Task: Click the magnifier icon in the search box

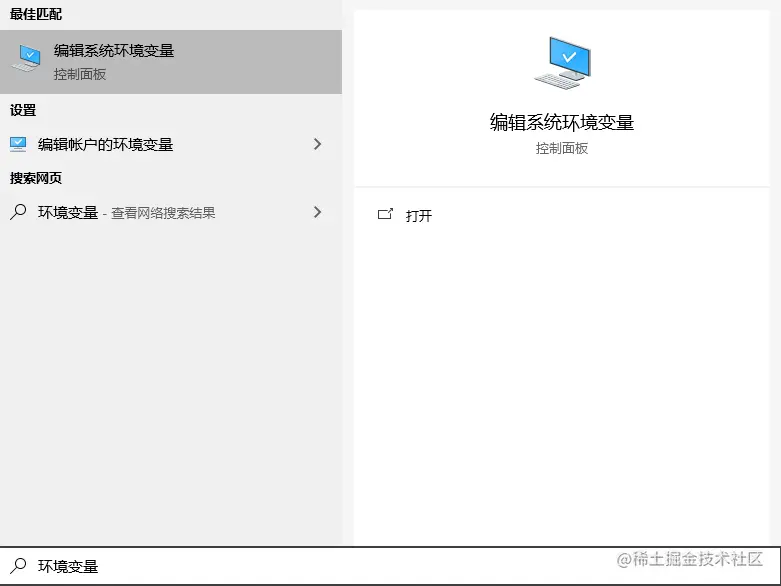Action: [x=18, y=566]
